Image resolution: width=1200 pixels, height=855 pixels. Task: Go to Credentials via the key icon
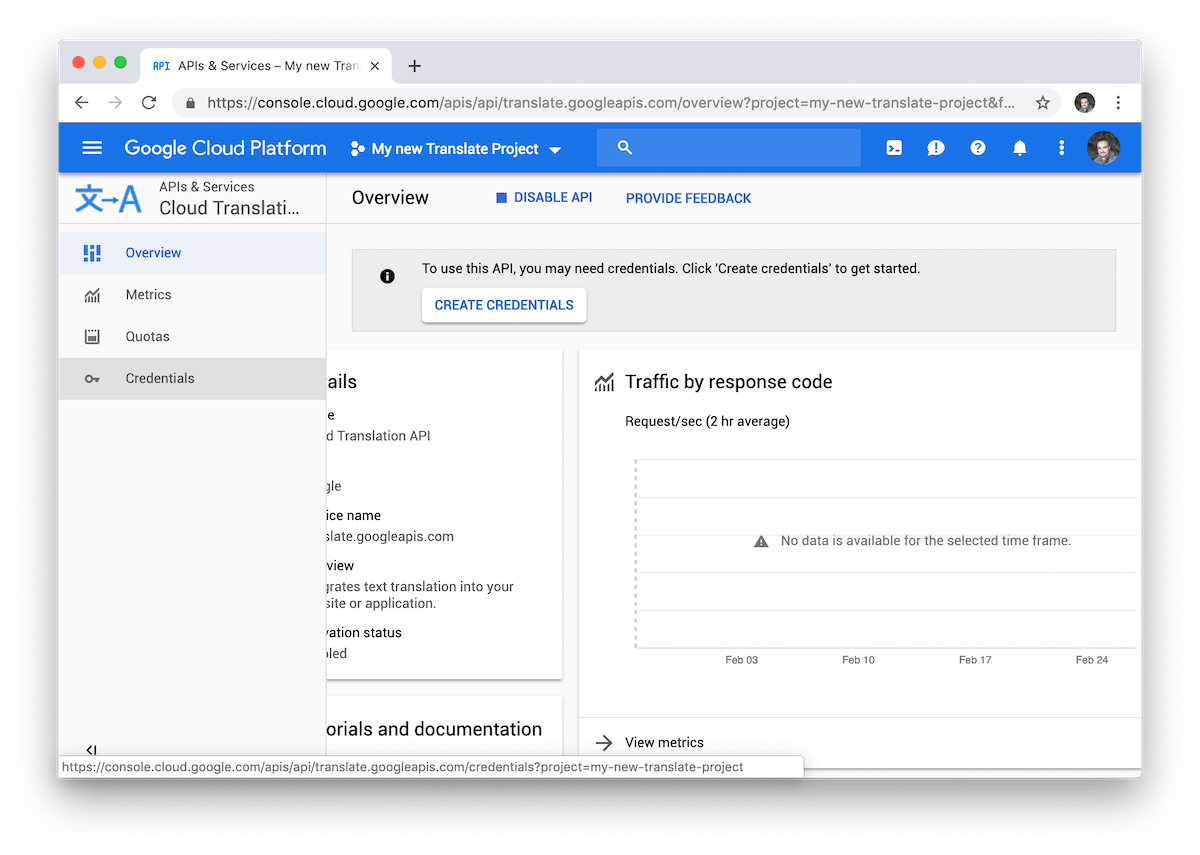click(159, 378)
